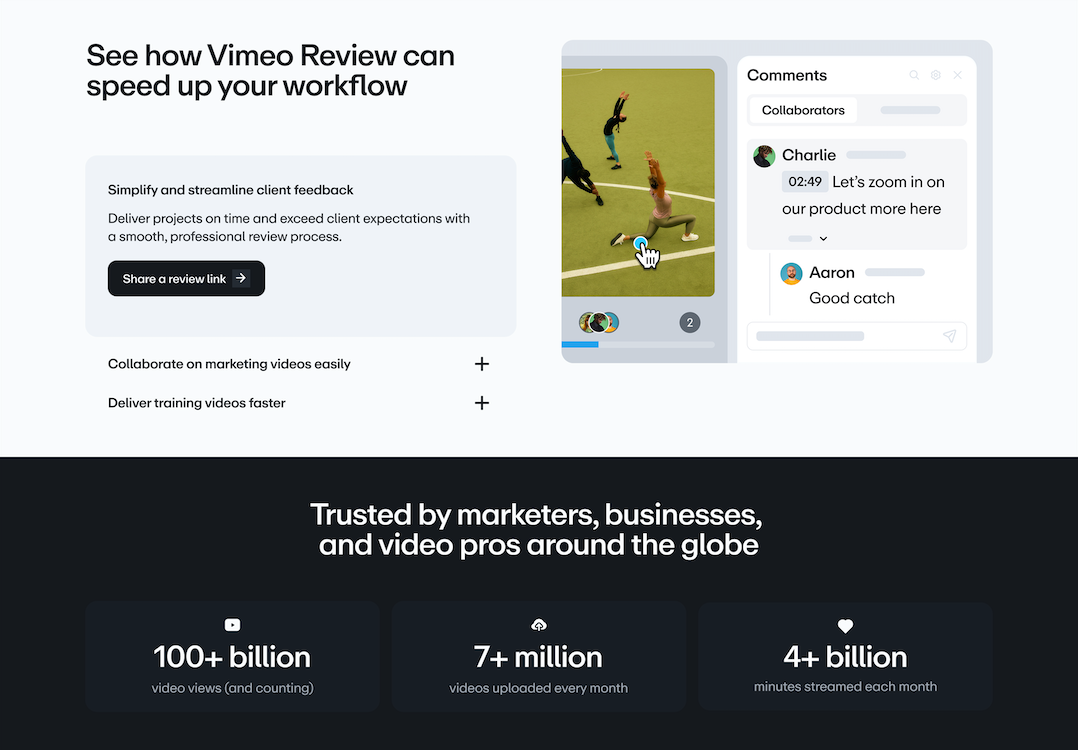This screenshot has height=750, width=1078.
Task: Close the Comments panel with X icon
Action: click(958, 75)
